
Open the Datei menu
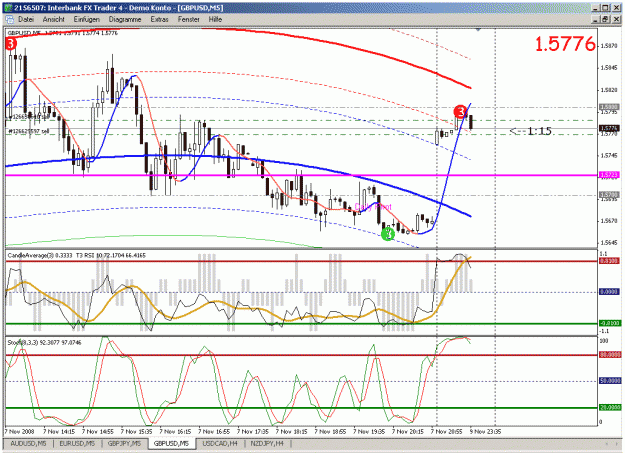(x=26, y=19)
